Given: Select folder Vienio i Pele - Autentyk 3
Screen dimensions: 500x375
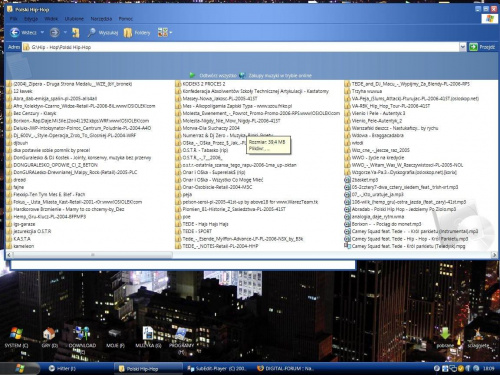Looking at the screenshot, I should click(x=378, y=113).
